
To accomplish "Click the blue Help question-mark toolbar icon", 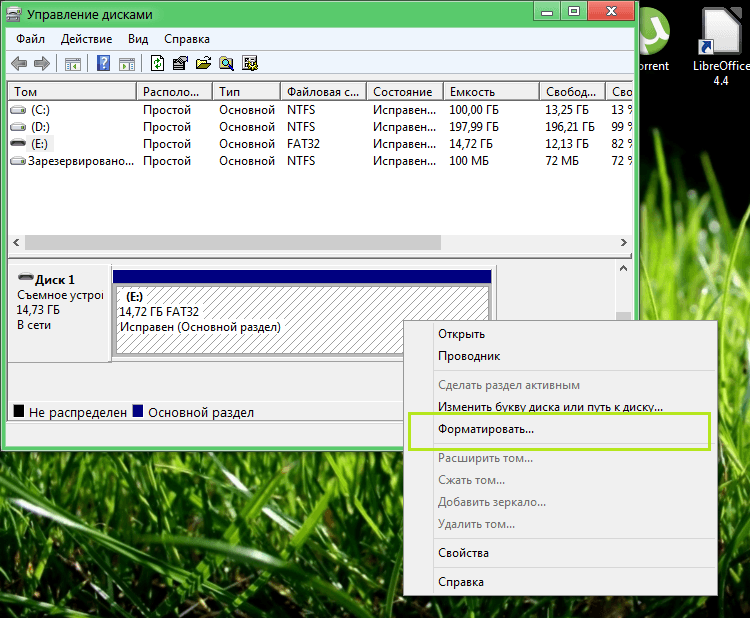I will (x=103, y=64).
